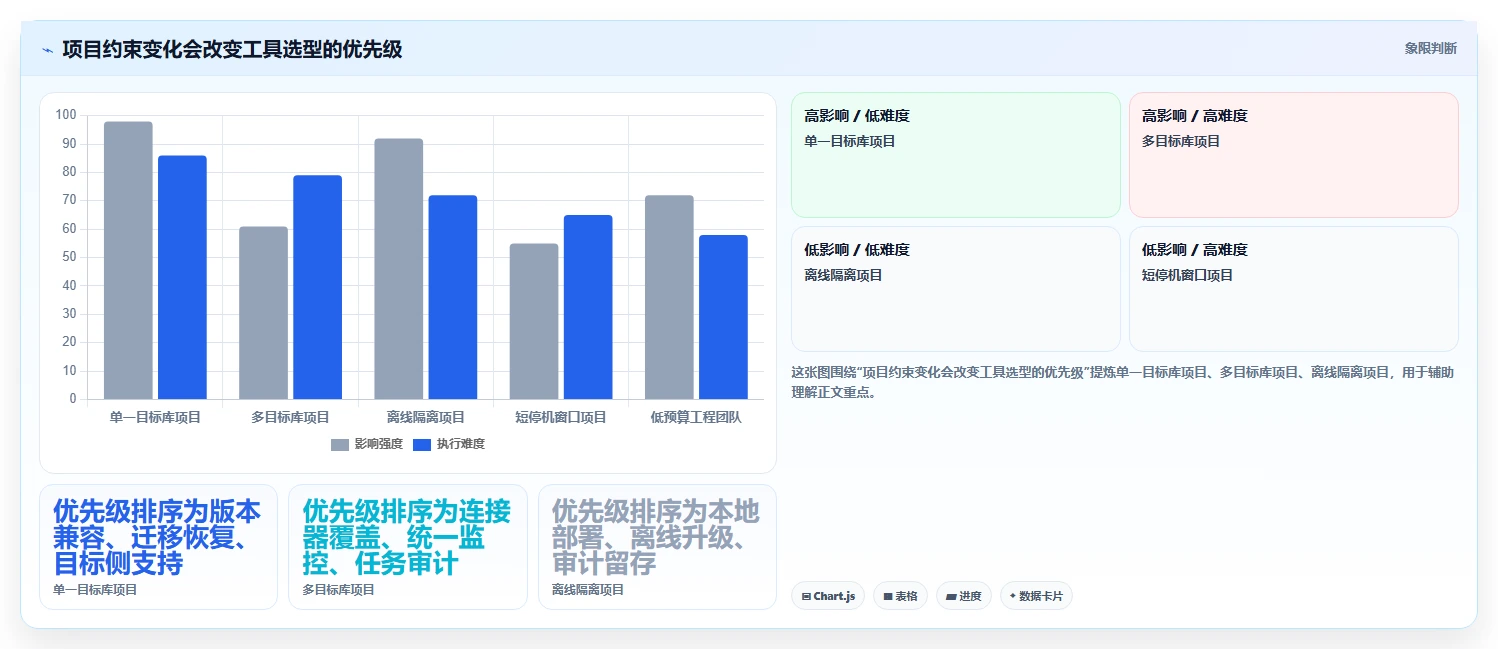Click the gray 影响强度 bar for 单一目标库项目

pos(128,260)
